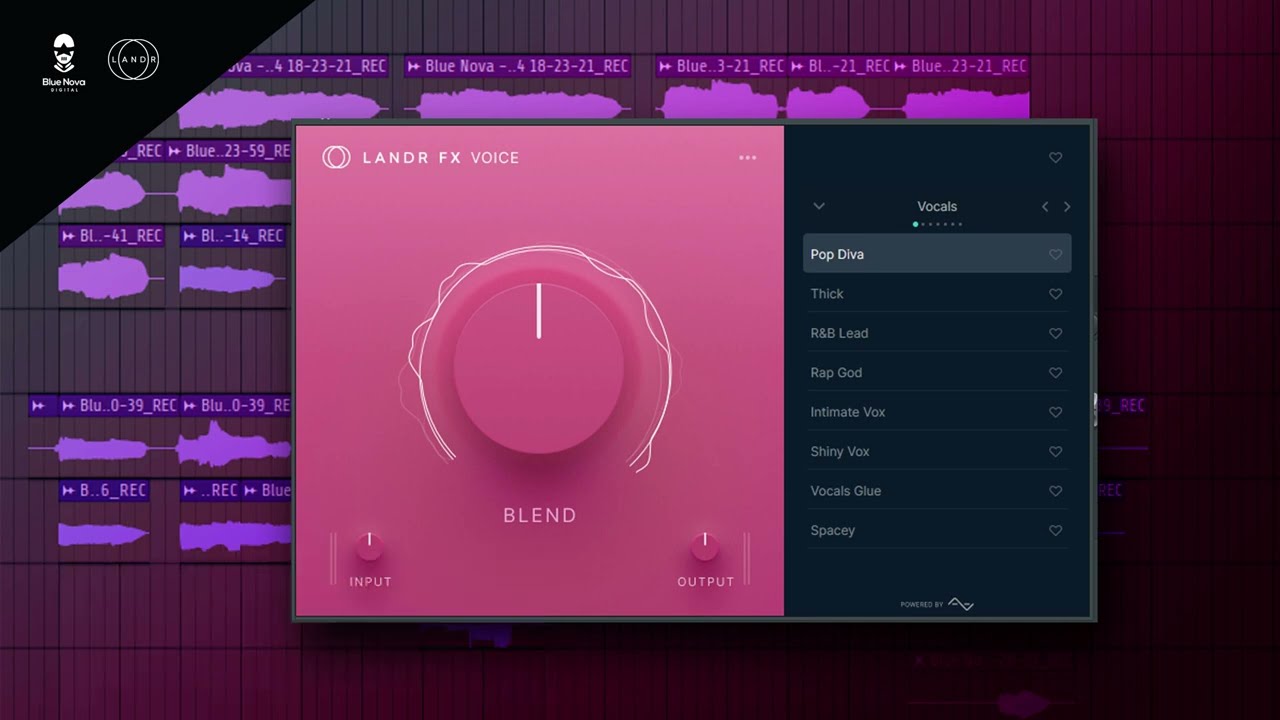
Task: Select the Blue Nova 18-23-21_REC clip header
Action: coord(517,66)
